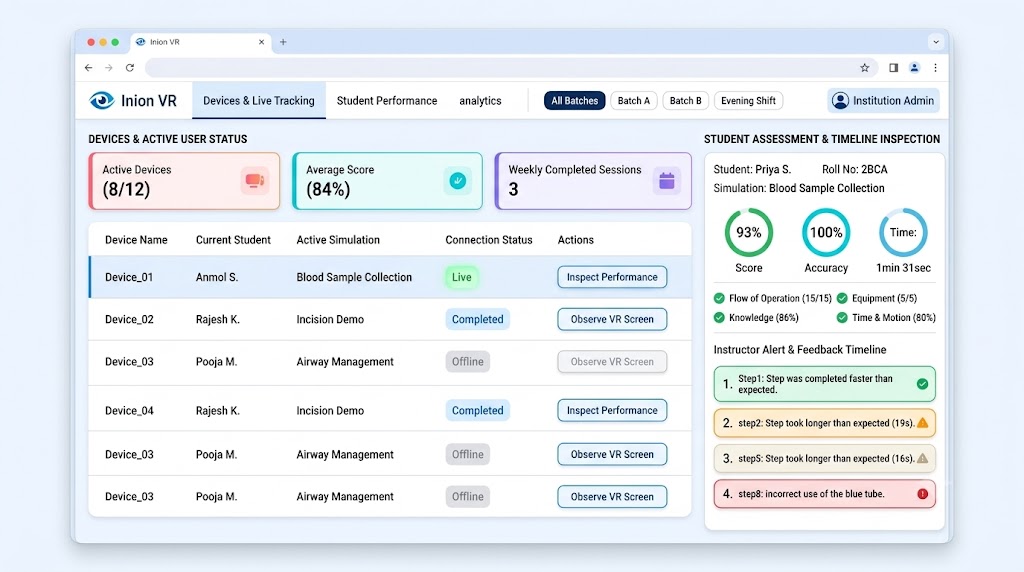Image resolution: width=1024 pixels, height=572 pixels.
Task: Click the disabled Observe VR Screen button
Action: coord(612,362)
